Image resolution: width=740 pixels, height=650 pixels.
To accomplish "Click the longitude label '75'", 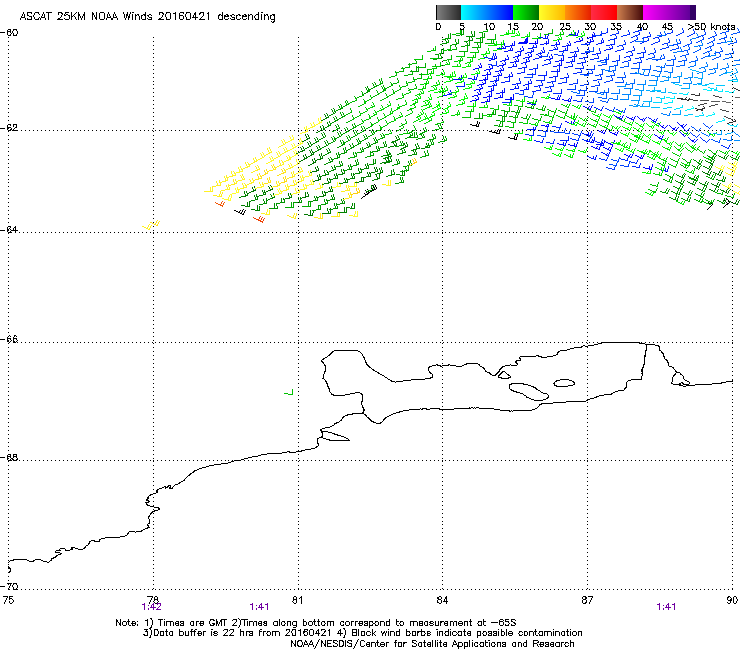I will point(8,599).
